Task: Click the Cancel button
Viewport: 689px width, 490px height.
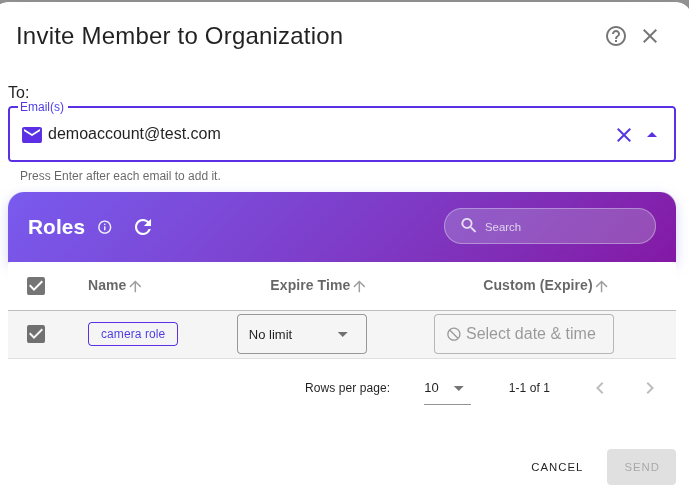Action: tap(556, 467)
